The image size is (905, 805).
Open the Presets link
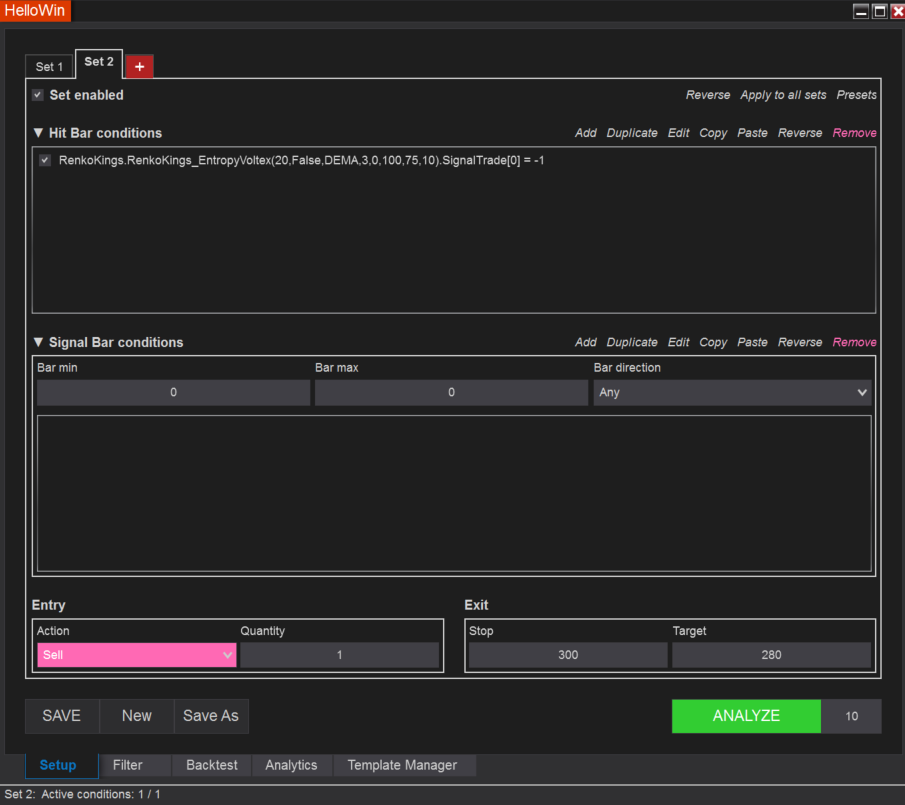pos(856,95)
